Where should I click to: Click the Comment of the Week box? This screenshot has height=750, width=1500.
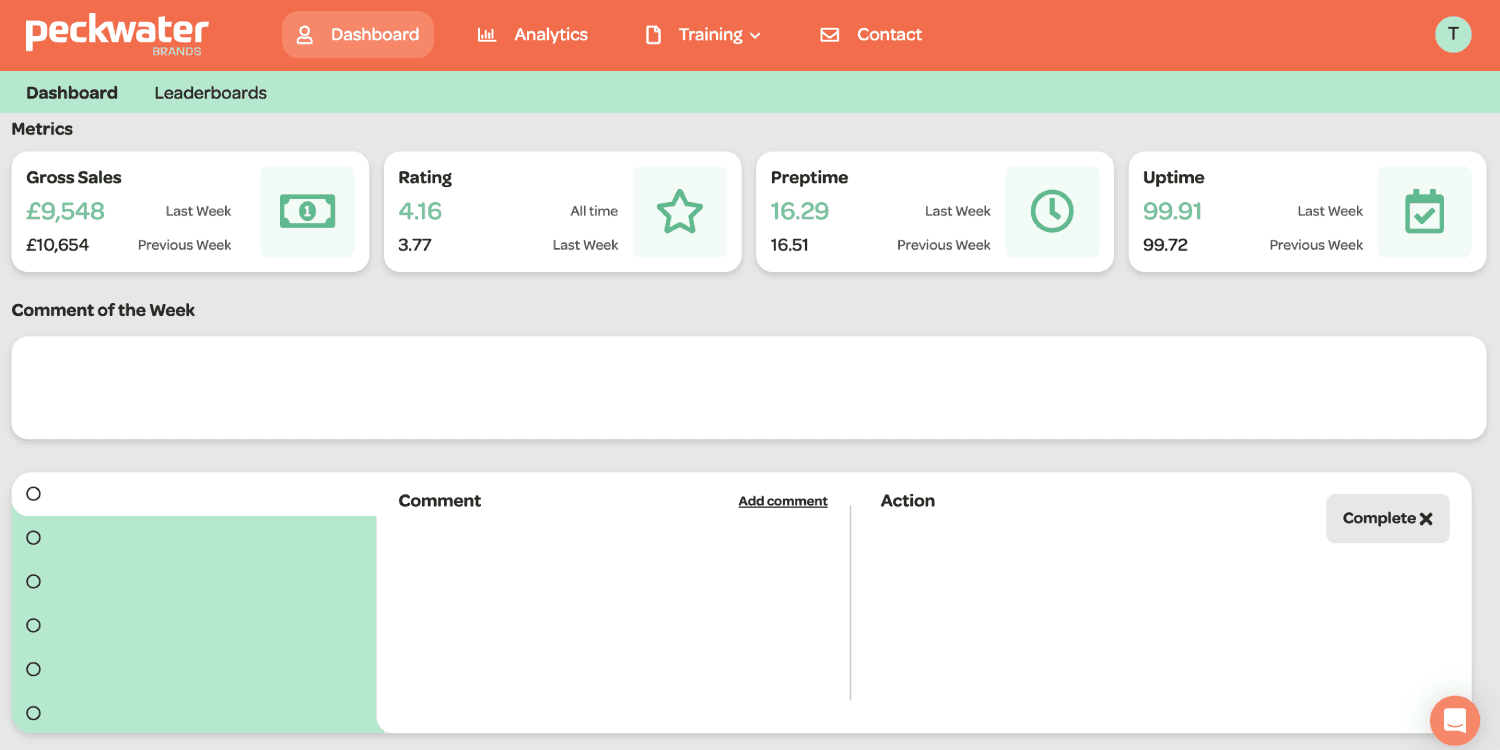pos(748,388)
